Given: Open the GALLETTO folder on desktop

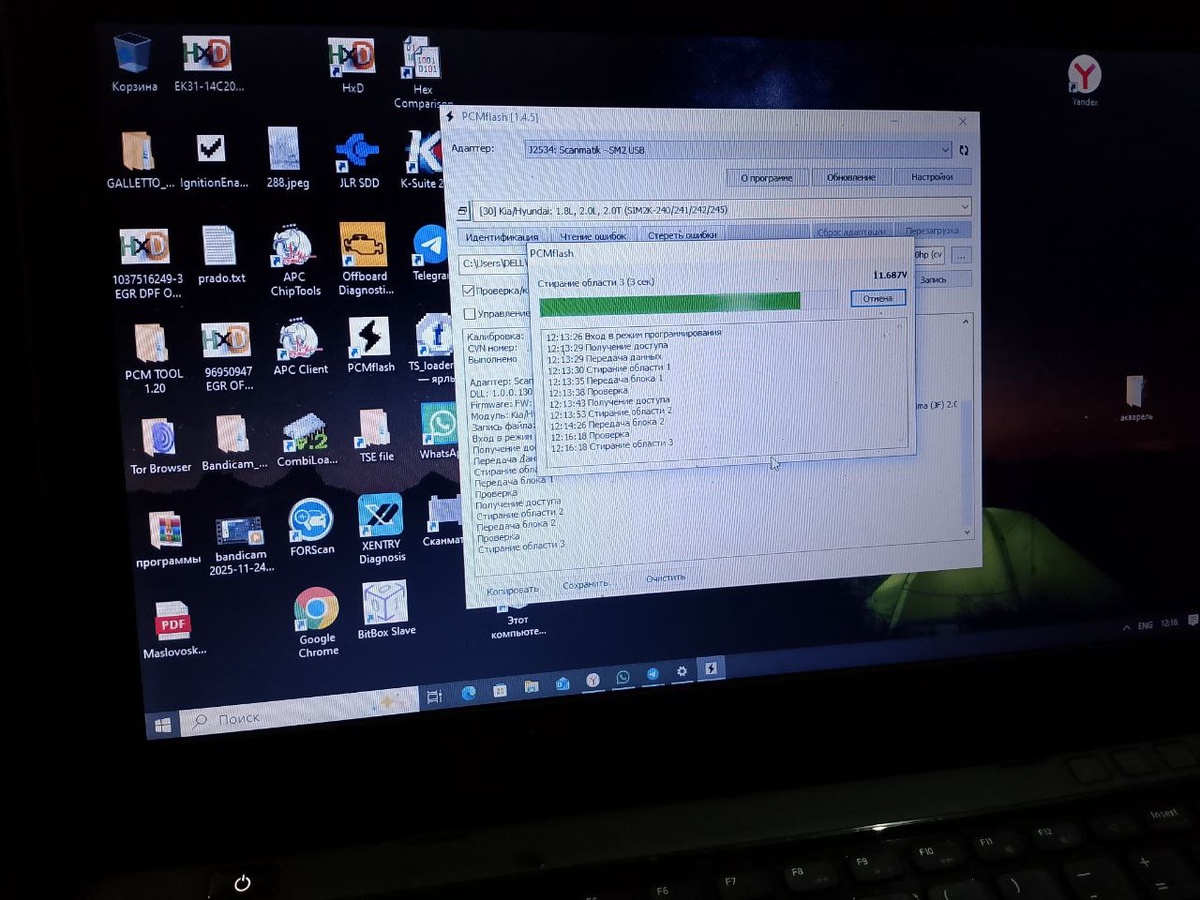Looking at the screenshot, I should pos(139,160).
